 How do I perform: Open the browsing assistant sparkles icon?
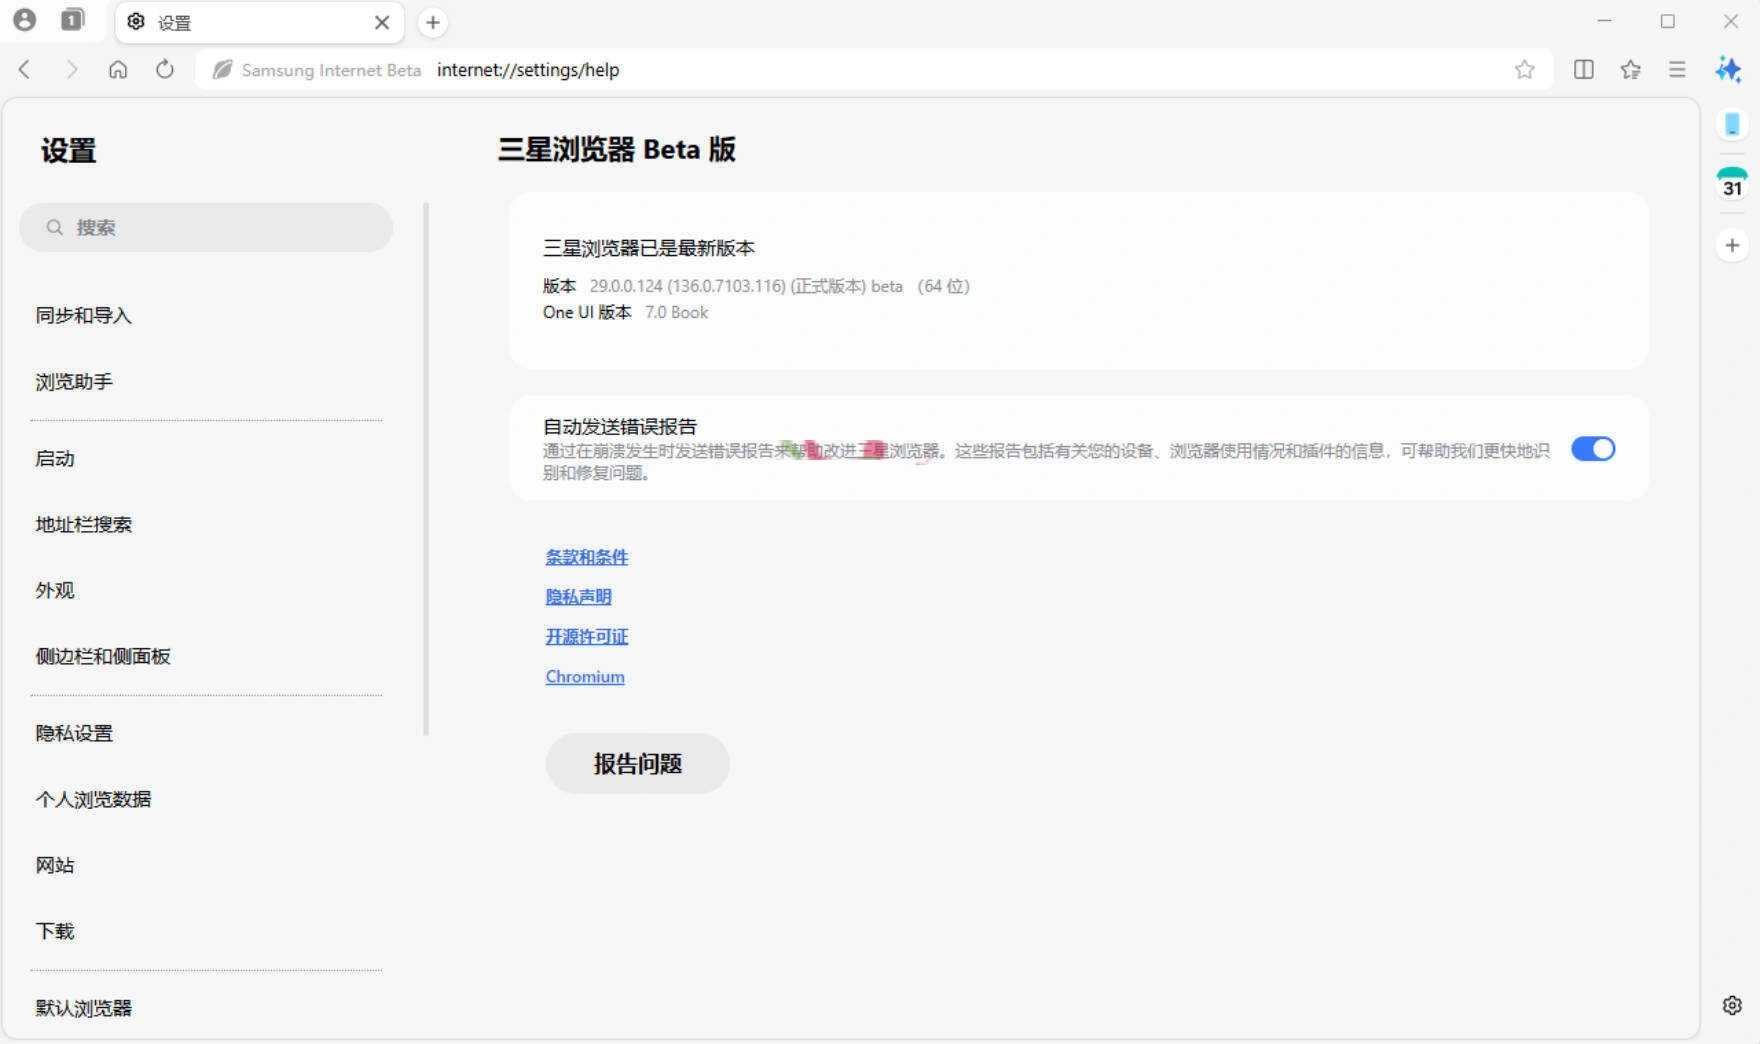(1728, 70)
